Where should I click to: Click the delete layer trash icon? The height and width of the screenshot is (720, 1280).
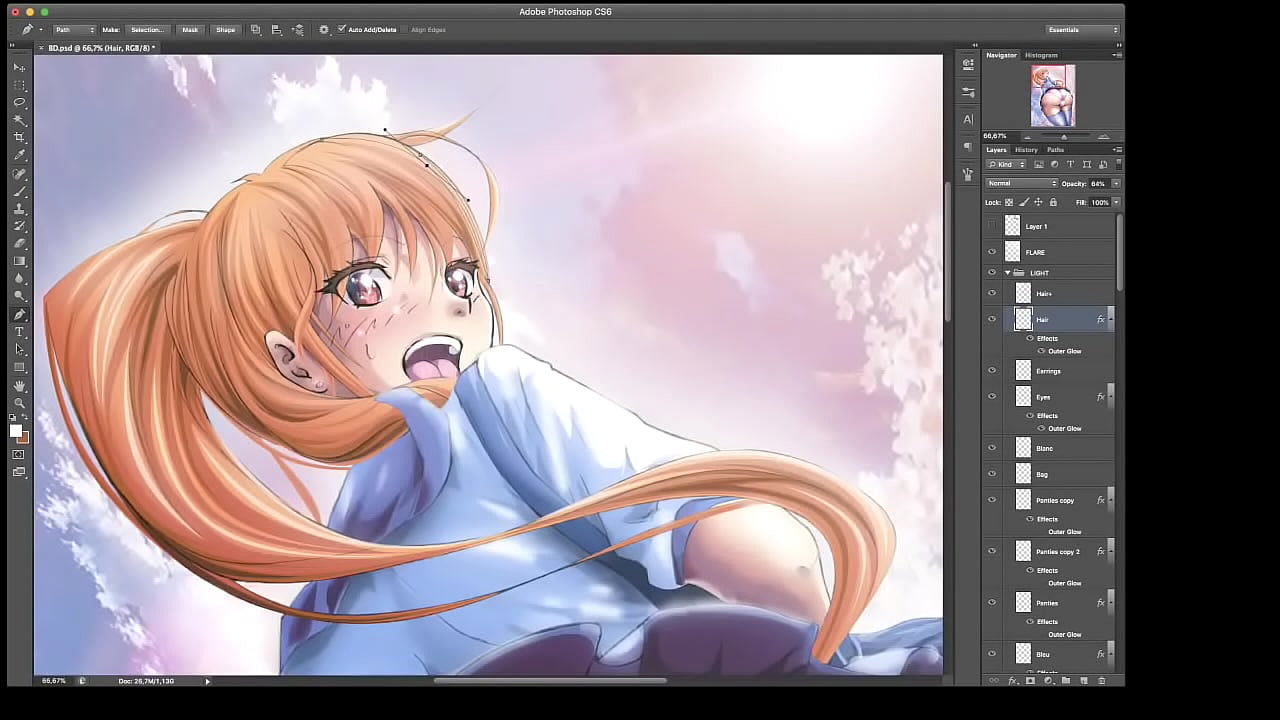[1102, 681]
